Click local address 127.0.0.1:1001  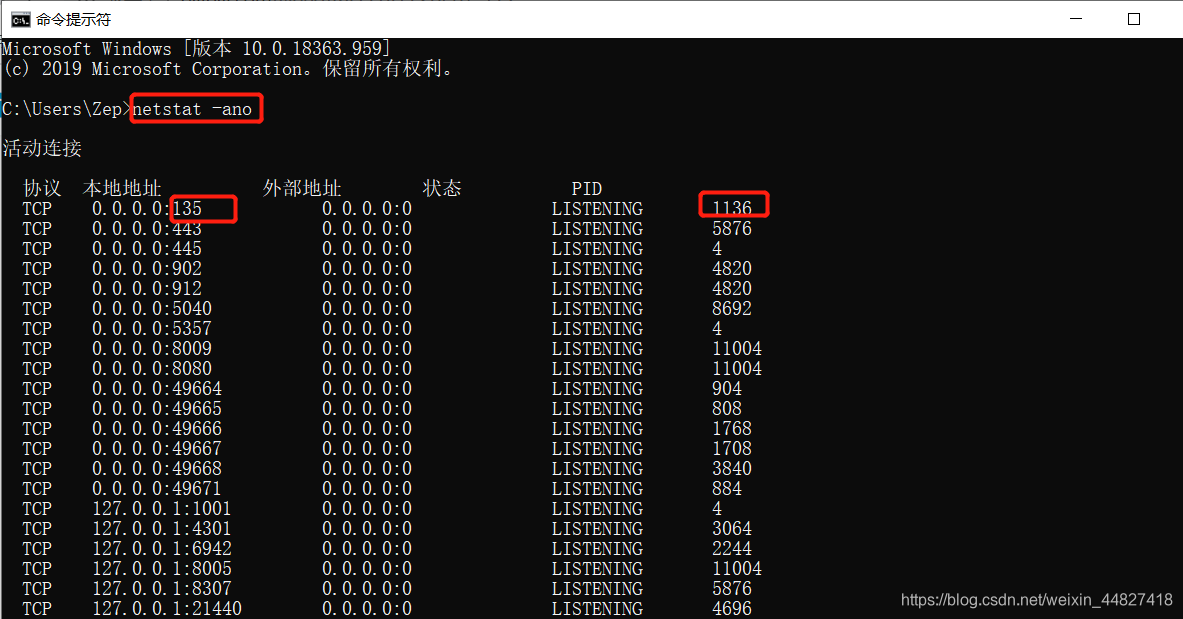pyautogui.click(x=161, y=509)
